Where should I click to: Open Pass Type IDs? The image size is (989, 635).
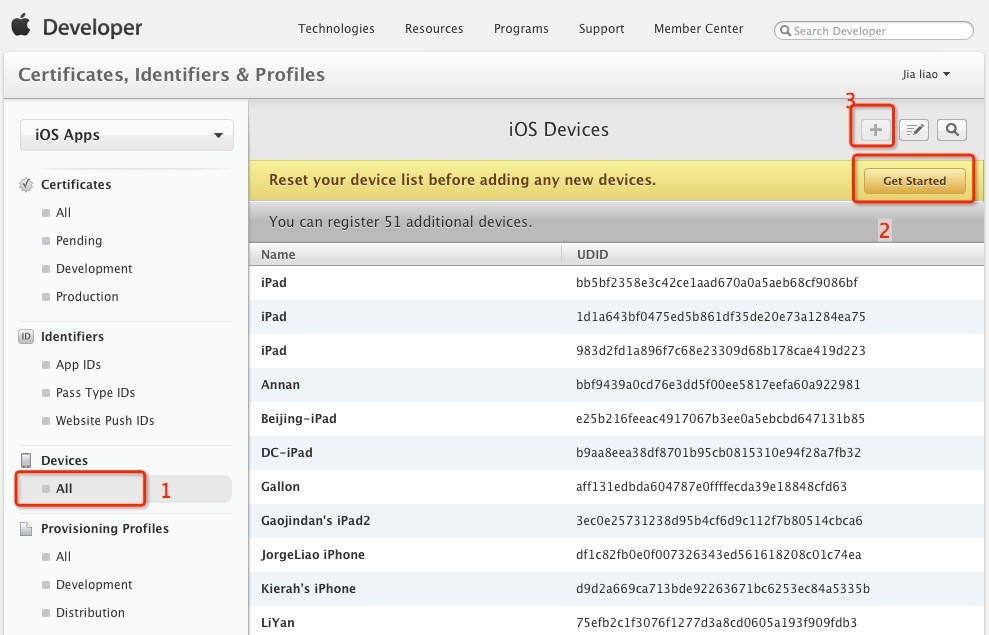pos(95,392)
